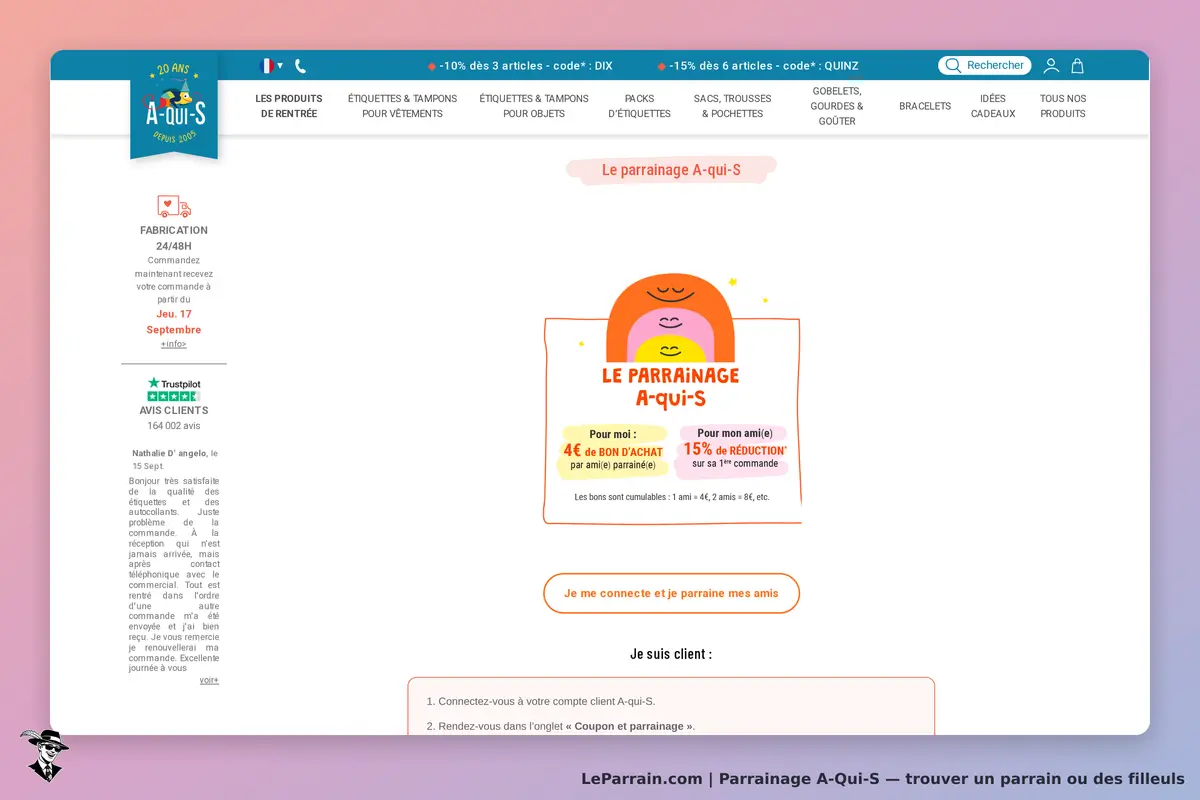This screenshot has width=1200, height=800.
Task: Open the Bracelets menu
Action: point(925,106)
